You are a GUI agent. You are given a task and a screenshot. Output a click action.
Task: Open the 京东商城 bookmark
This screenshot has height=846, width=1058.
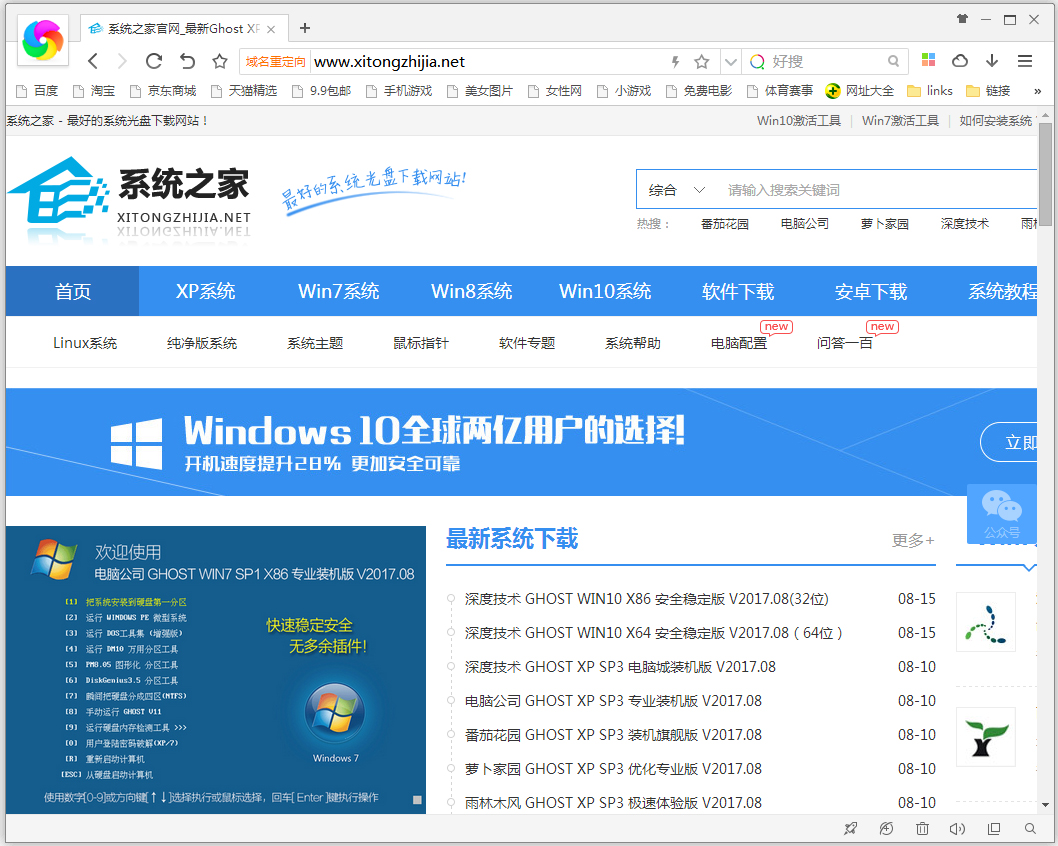coord(163,91)
